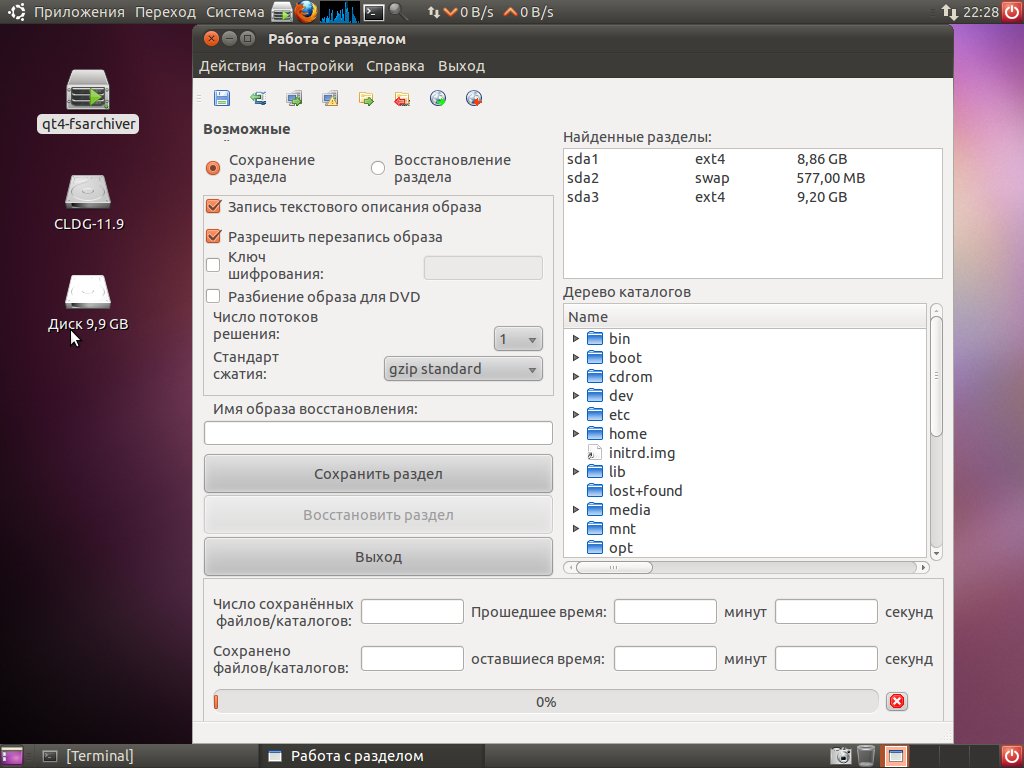Expand the home folder node
The width and height of the screenshot is (1024, 768).
[x=576, y=434]
